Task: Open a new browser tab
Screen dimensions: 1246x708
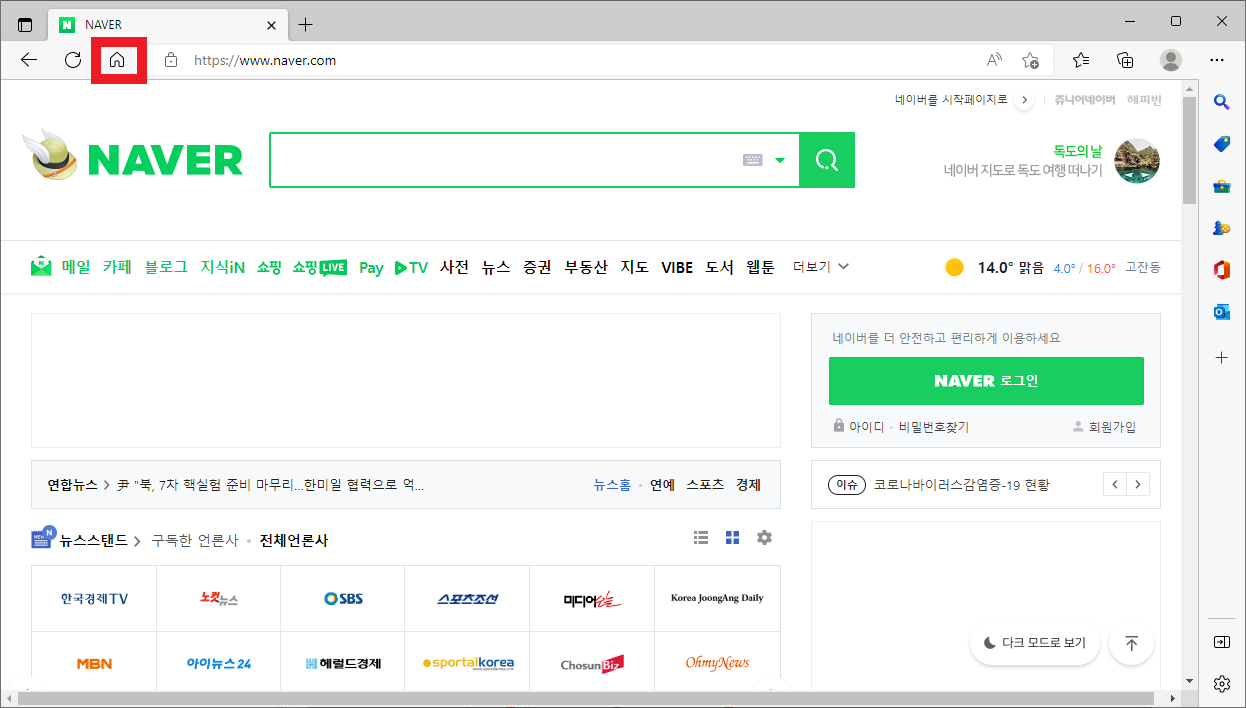Action: click(306, 24)
